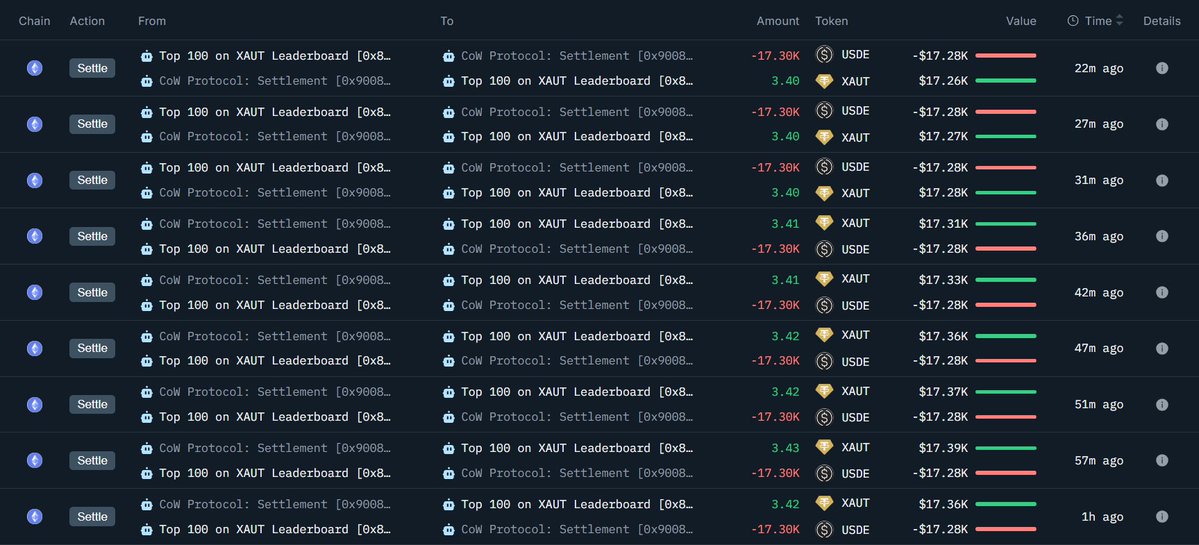Viewport: 1199px width, 545px height.
Task: Click Settle button in 22m ago row
Action: point(93,68)
